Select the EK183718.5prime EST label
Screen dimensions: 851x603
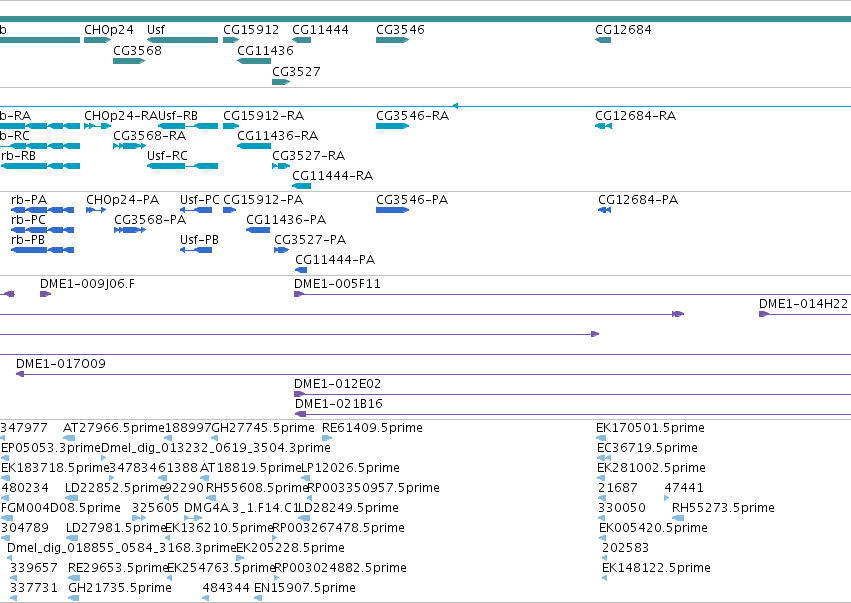(55, 468)
